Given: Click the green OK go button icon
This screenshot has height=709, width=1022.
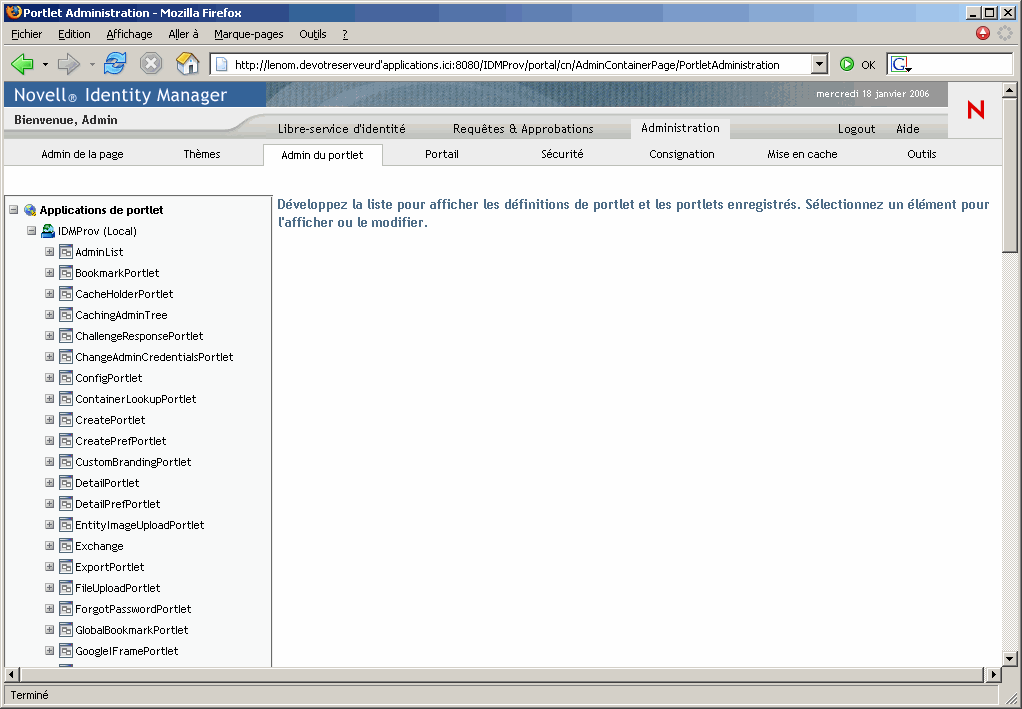Looking at the screenshot, I should [847, 64].
